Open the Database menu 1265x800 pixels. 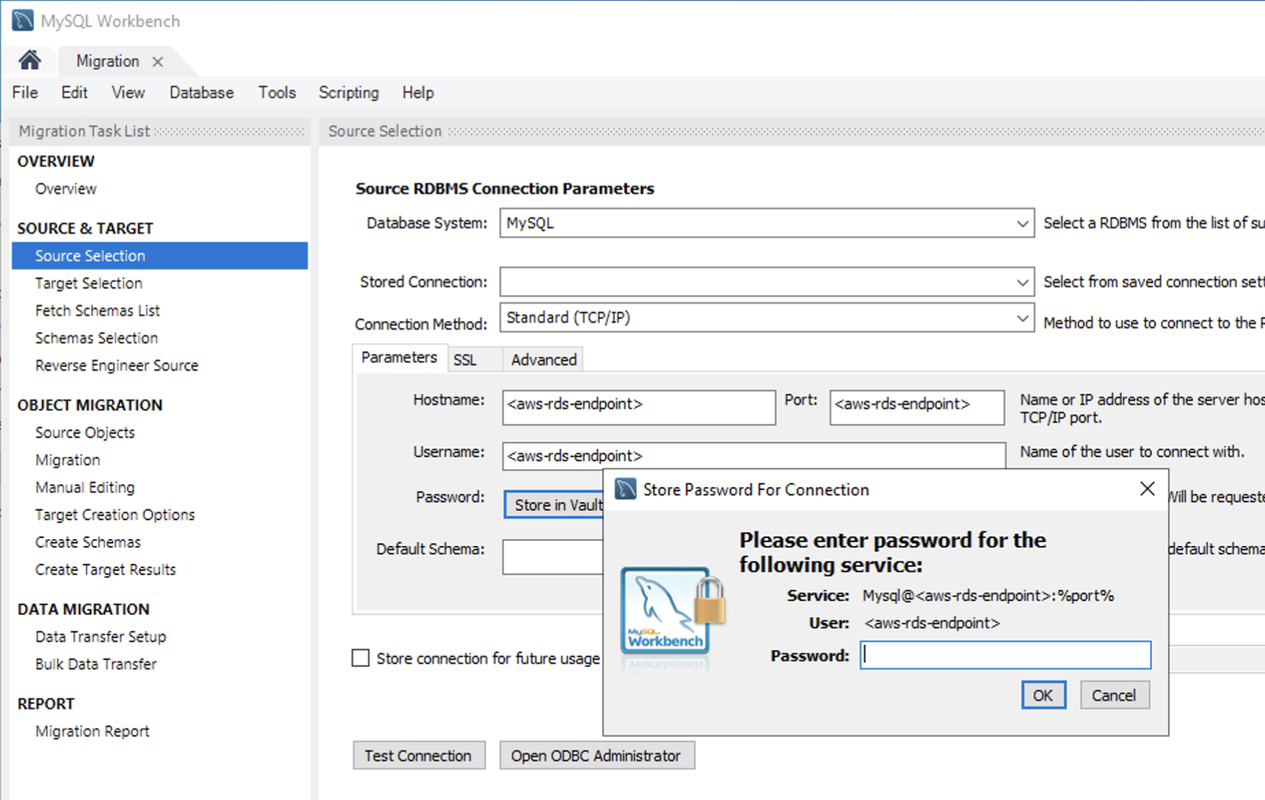point(201,92)
